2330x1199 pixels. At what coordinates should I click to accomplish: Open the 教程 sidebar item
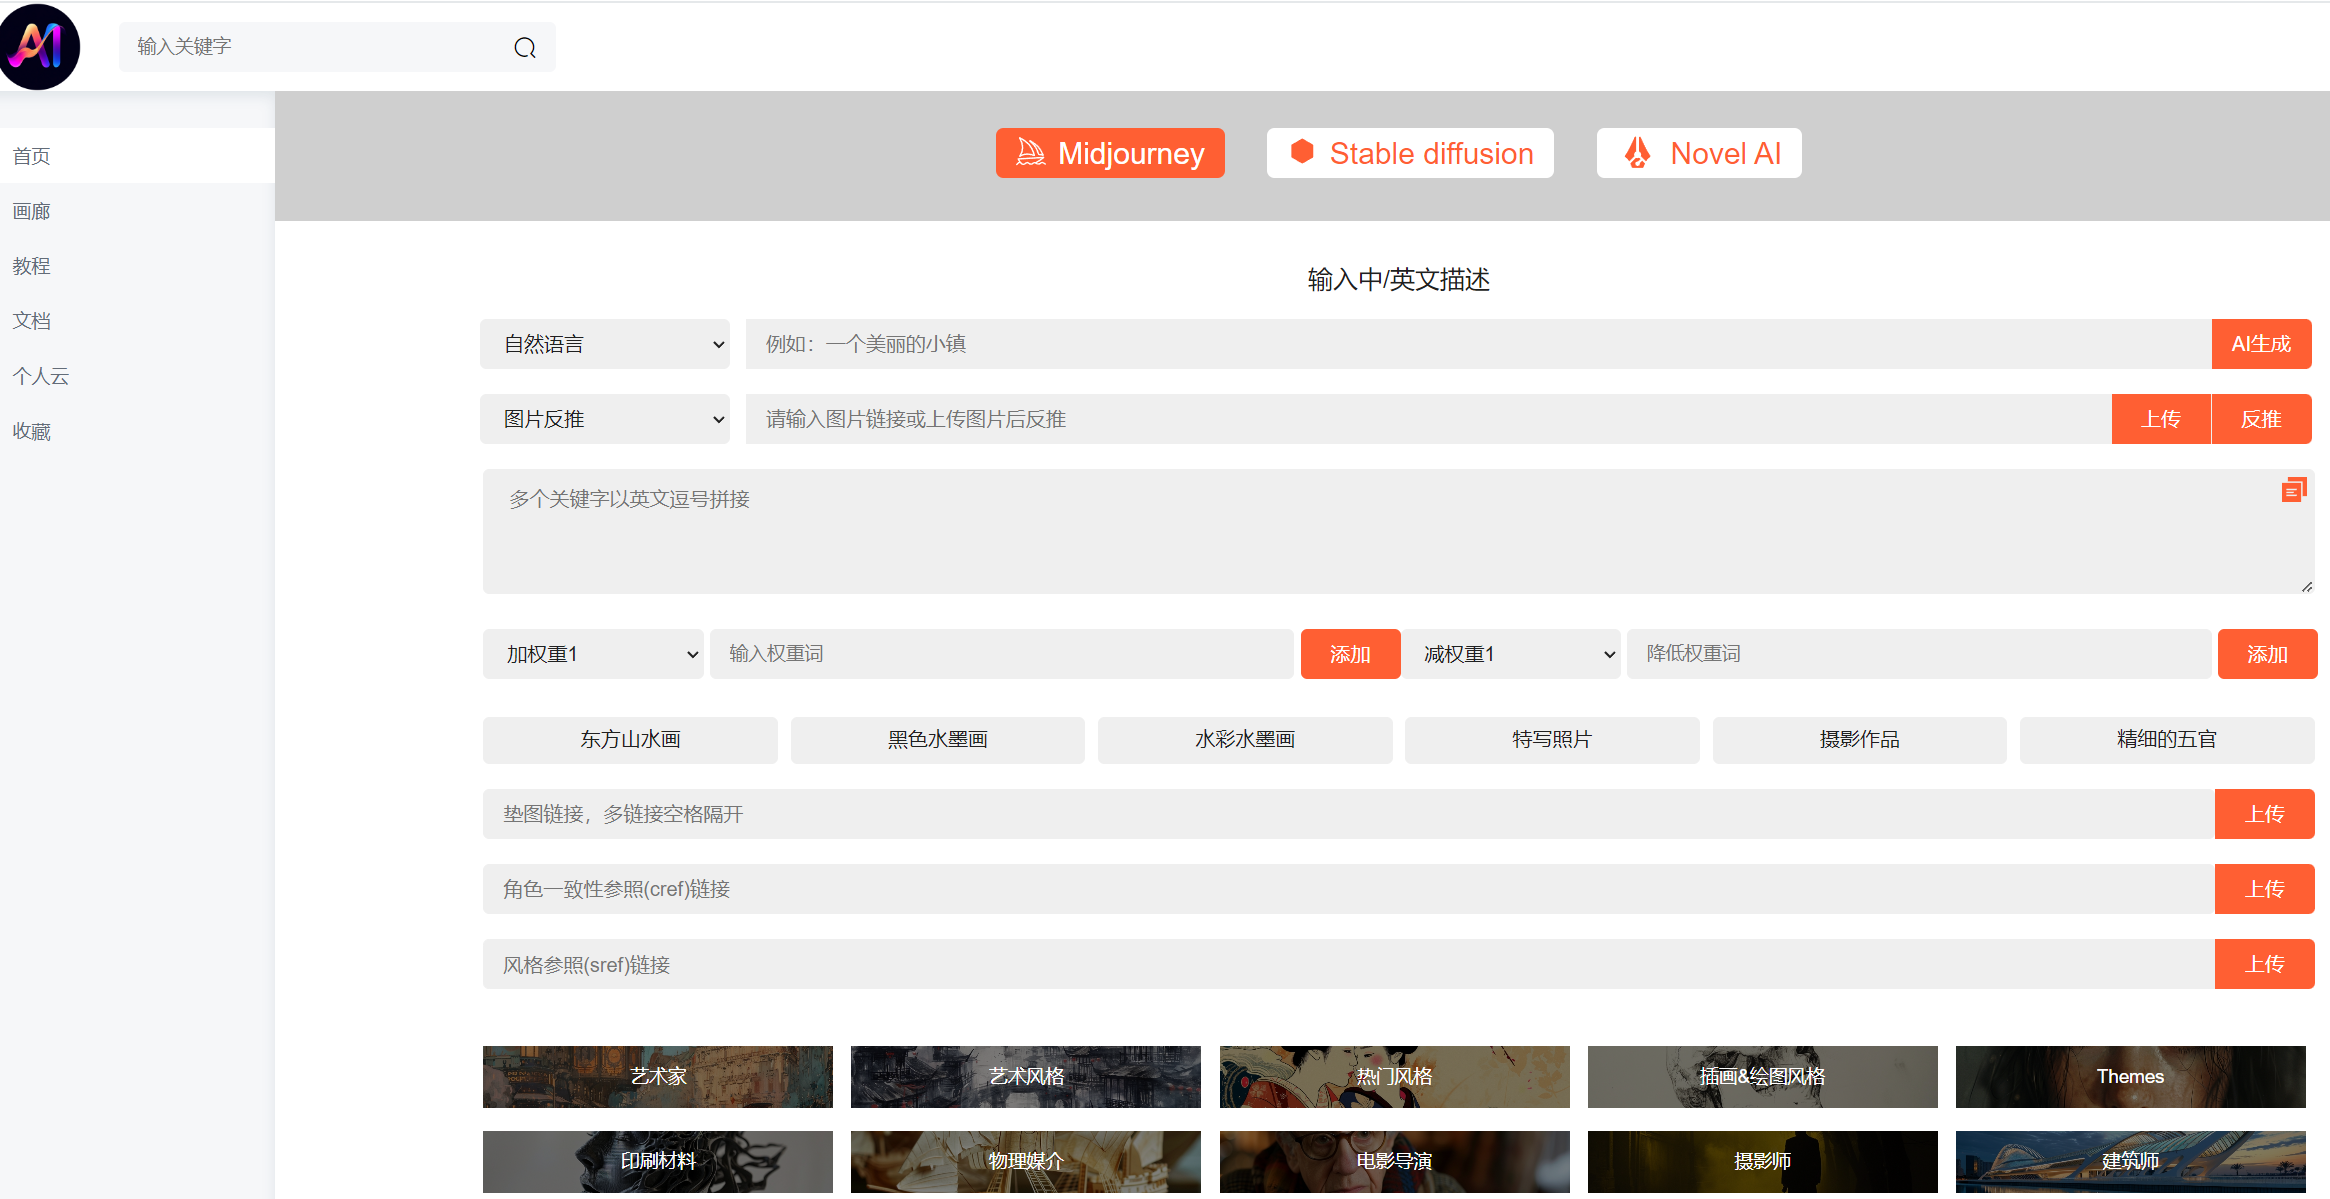click(137, 266)
